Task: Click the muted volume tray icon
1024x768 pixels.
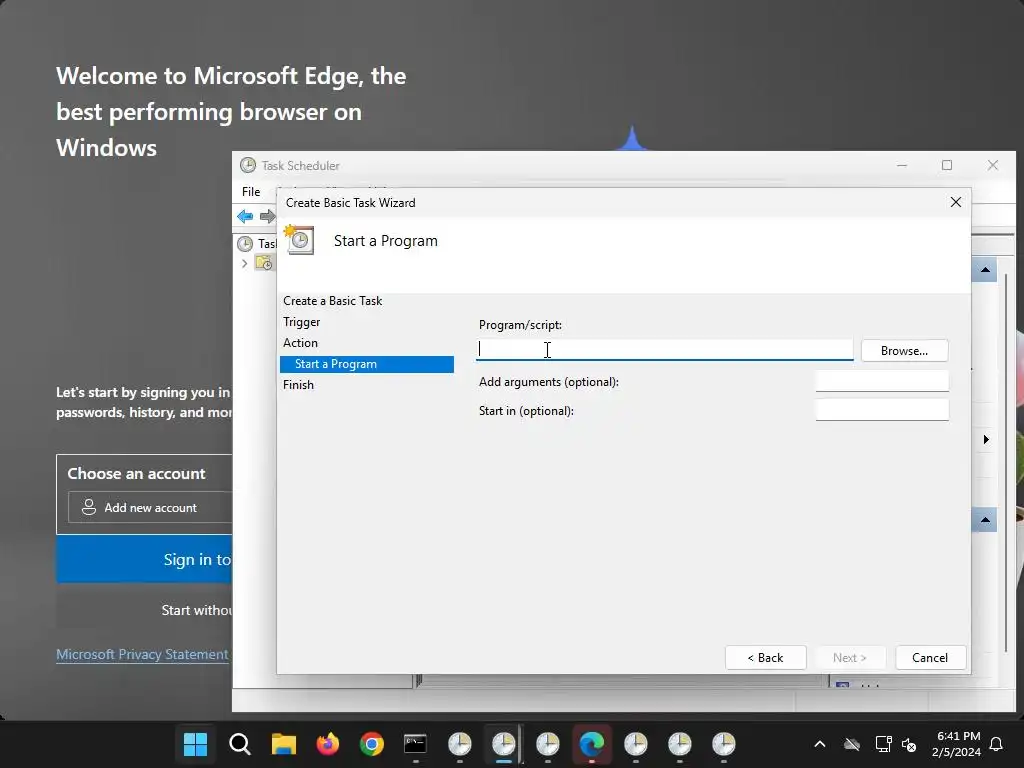Action: click(908, 744)
